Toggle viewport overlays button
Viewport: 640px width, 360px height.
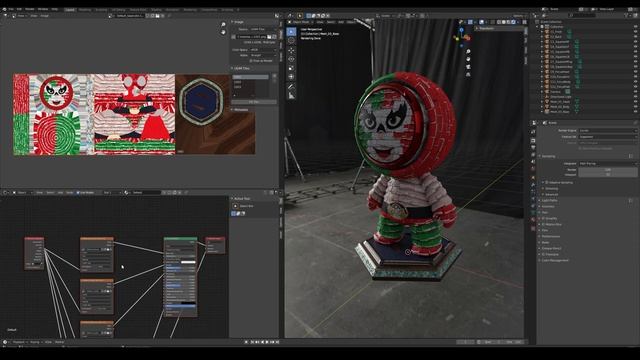(x=482, y=22)
